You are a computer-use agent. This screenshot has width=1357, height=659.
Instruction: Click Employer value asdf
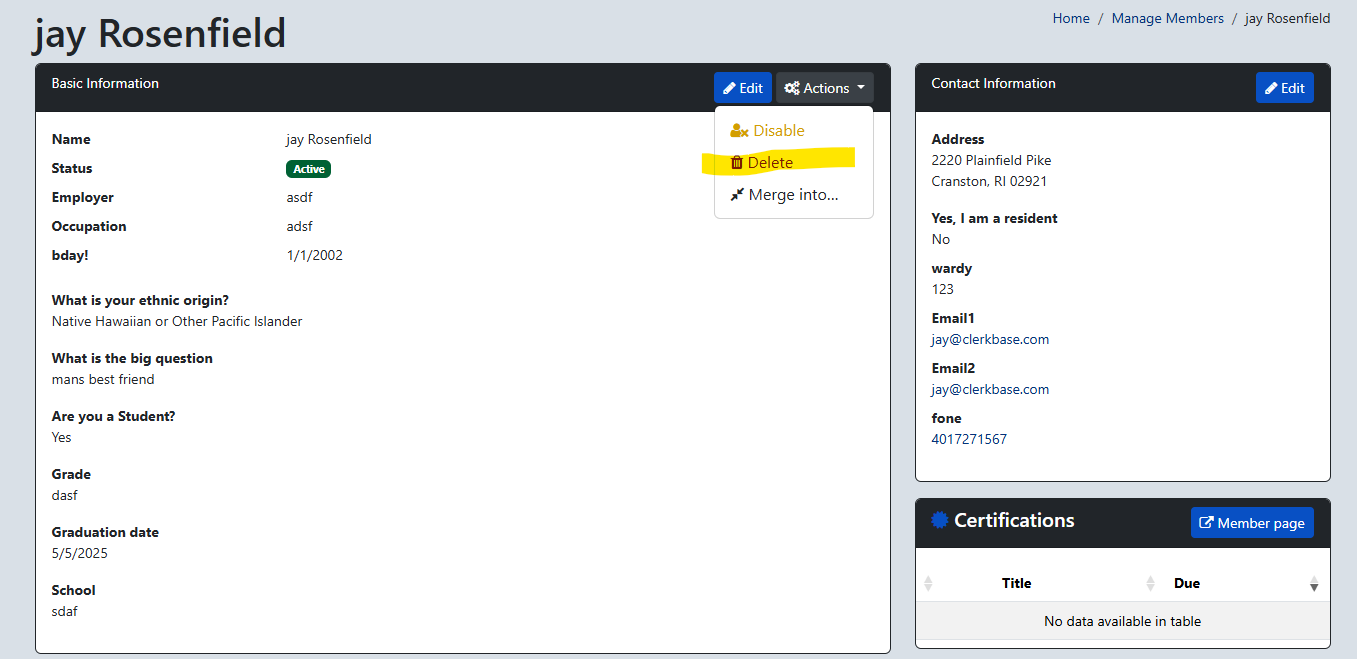[300, 197]
